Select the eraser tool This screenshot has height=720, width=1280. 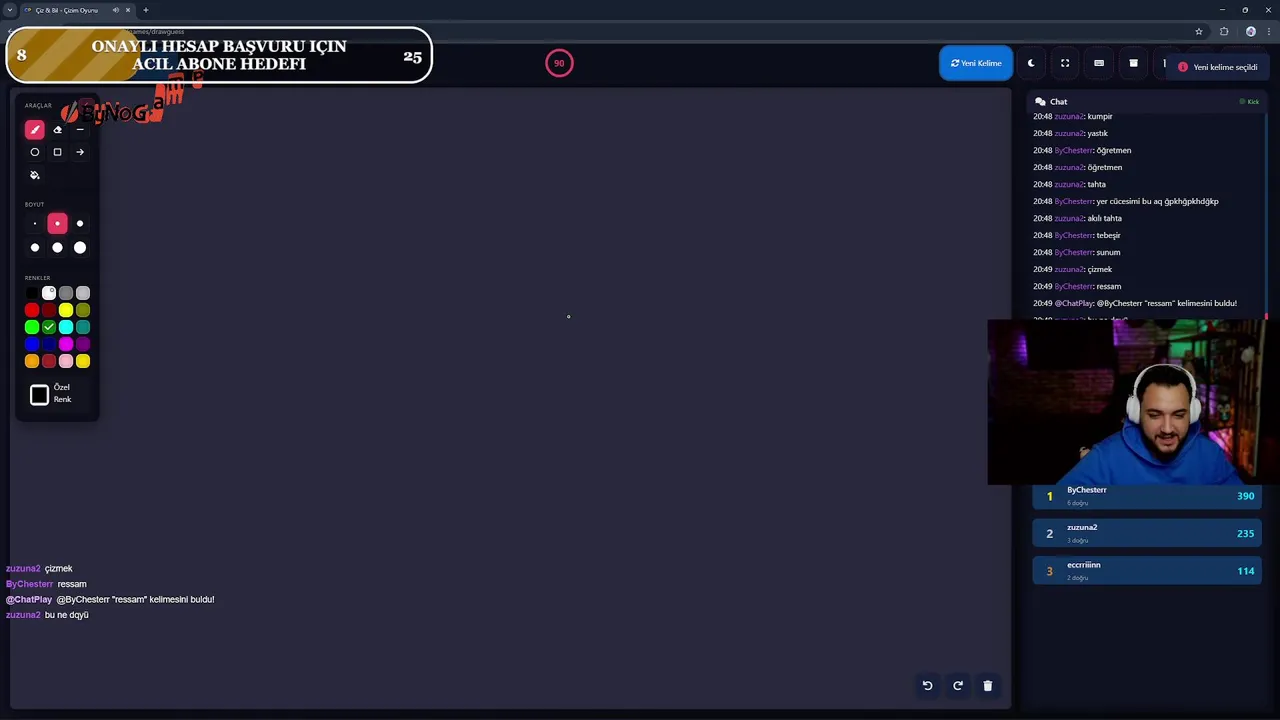coord(57,129)
